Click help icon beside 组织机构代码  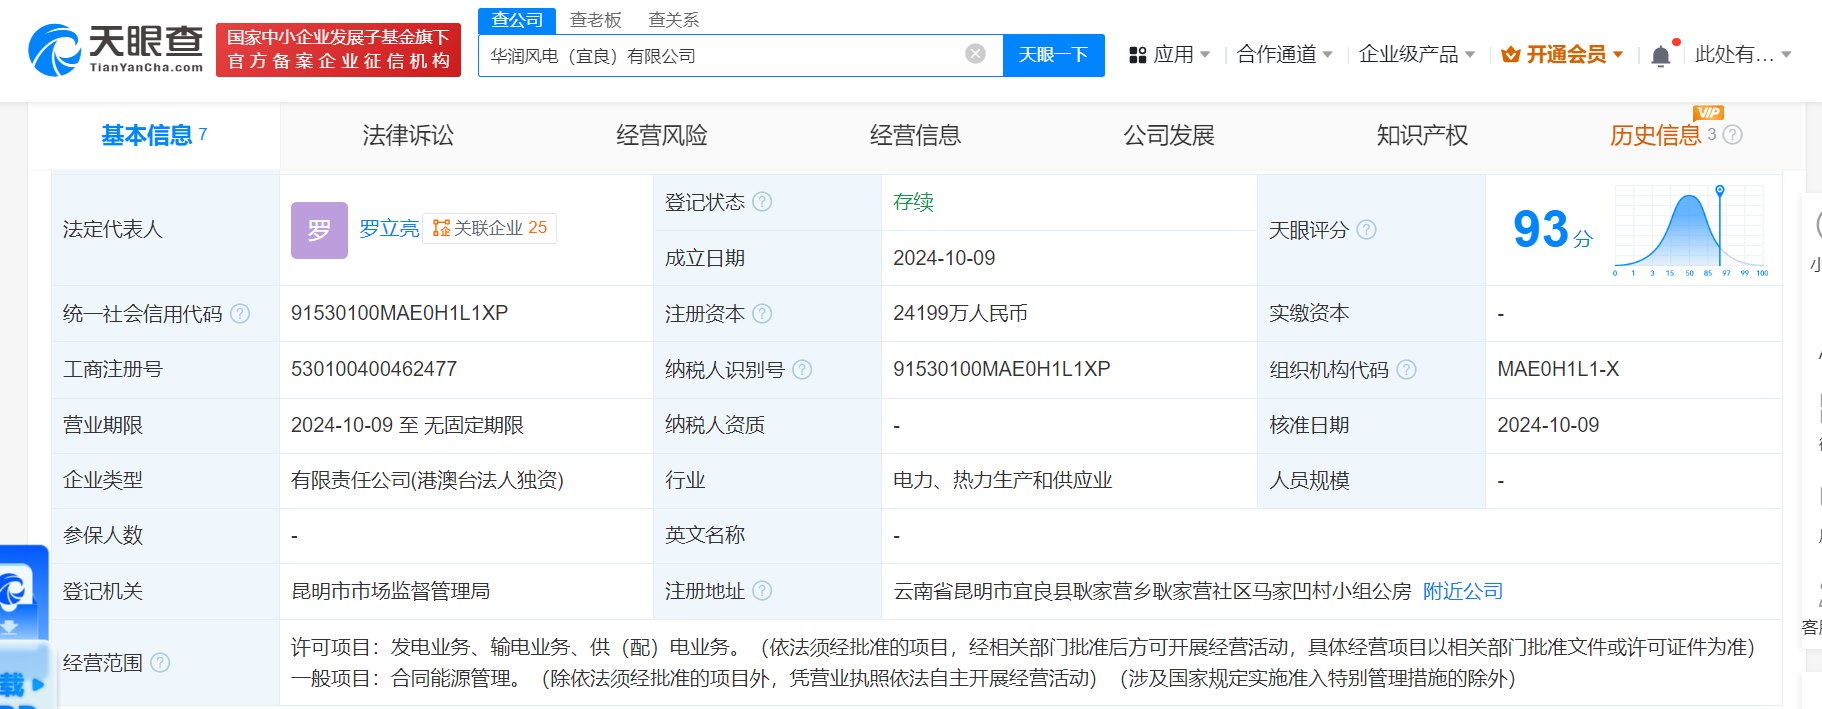tap(1406, 370)
